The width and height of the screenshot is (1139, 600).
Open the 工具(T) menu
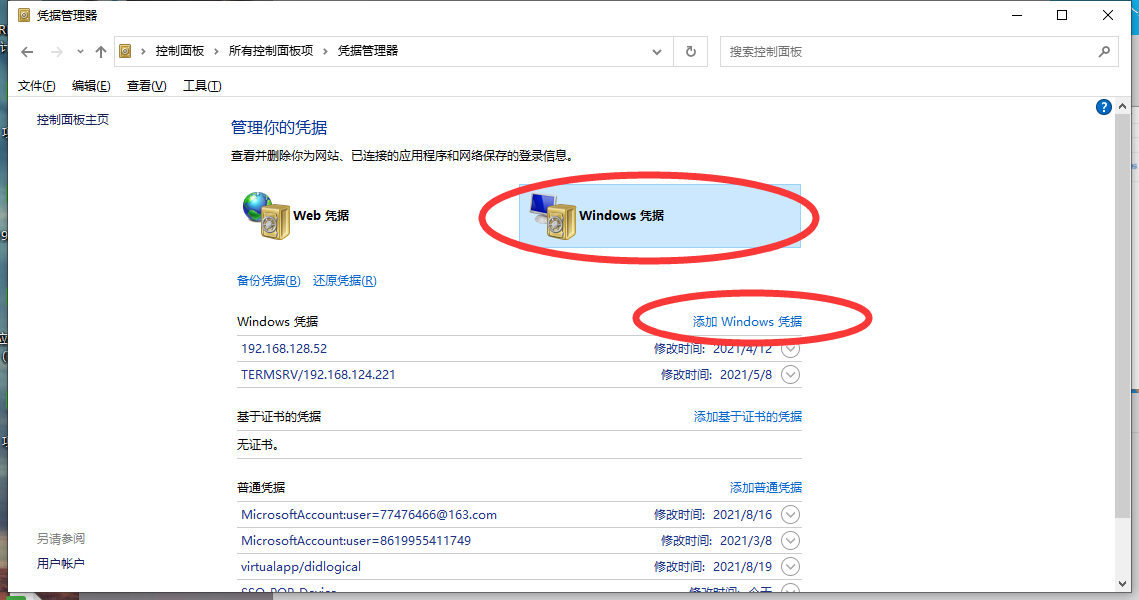click(201, 85)
